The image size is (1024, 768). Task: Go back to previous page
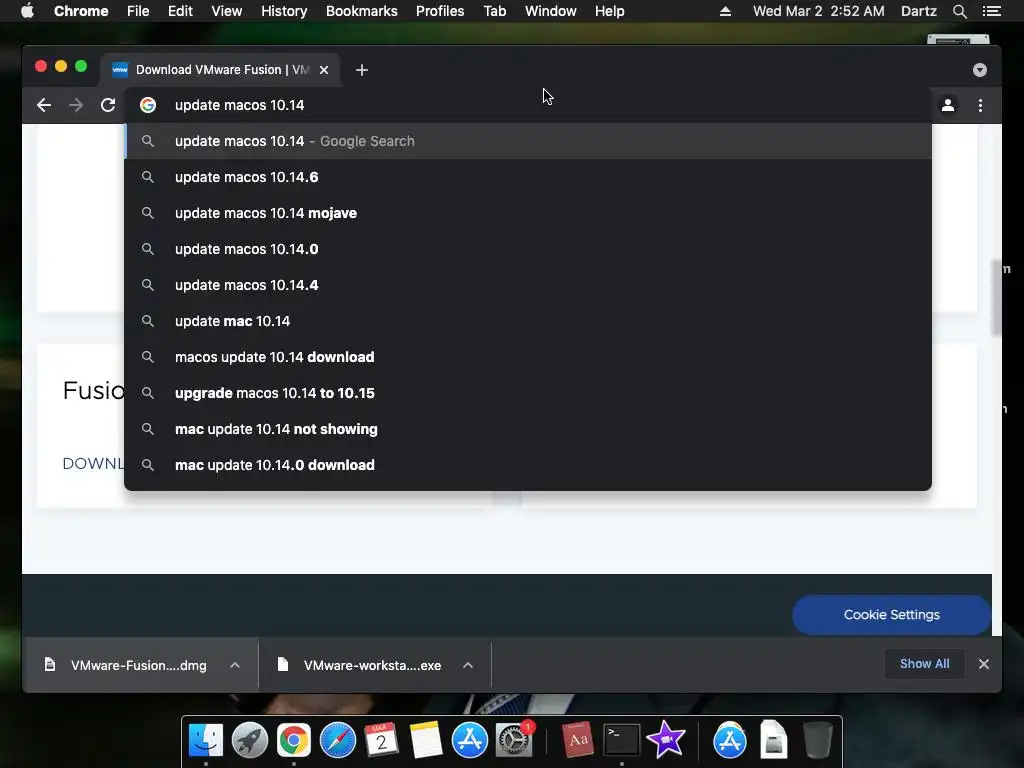tap(44, 105)
